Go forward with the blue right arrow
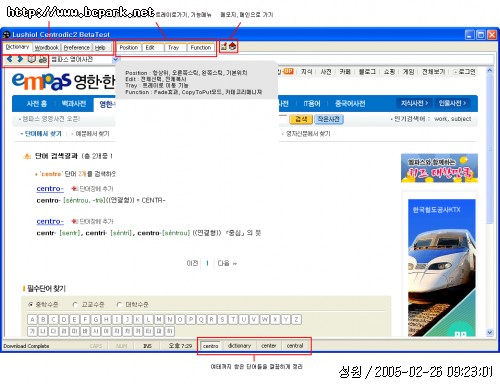Screen dimensions: 500x384 click(20, 59)
